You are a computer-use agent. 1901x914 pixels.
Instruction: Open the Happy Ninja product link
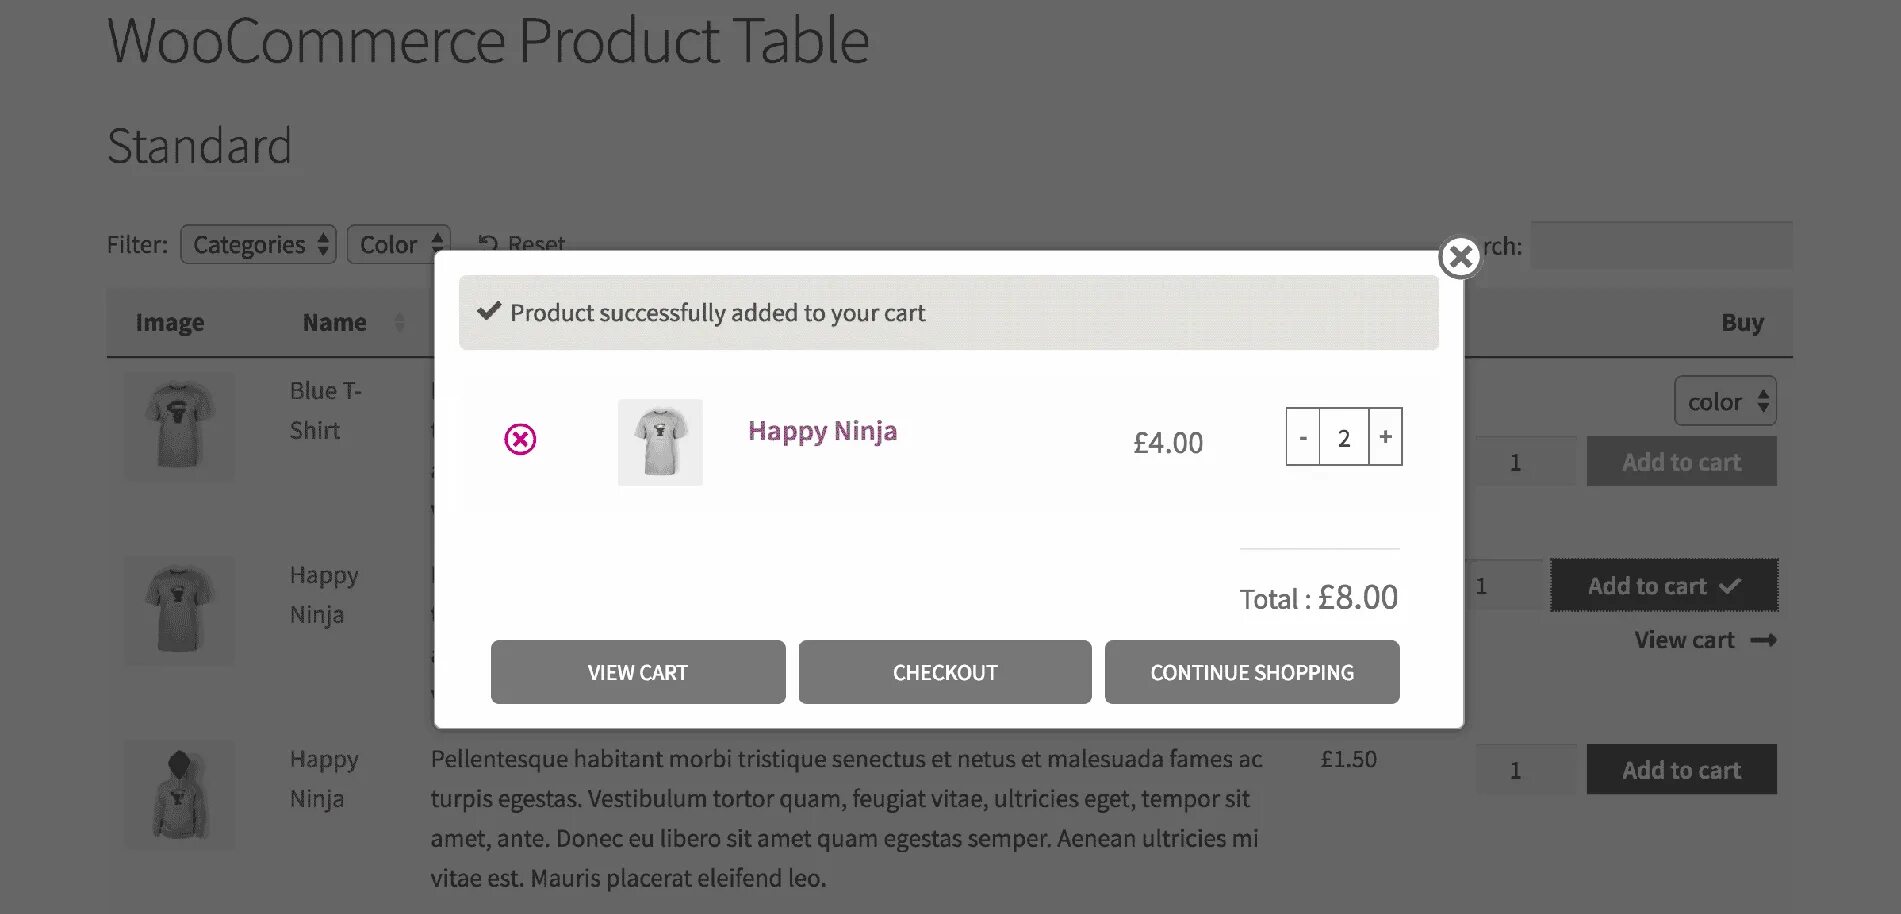coord(822,431)
